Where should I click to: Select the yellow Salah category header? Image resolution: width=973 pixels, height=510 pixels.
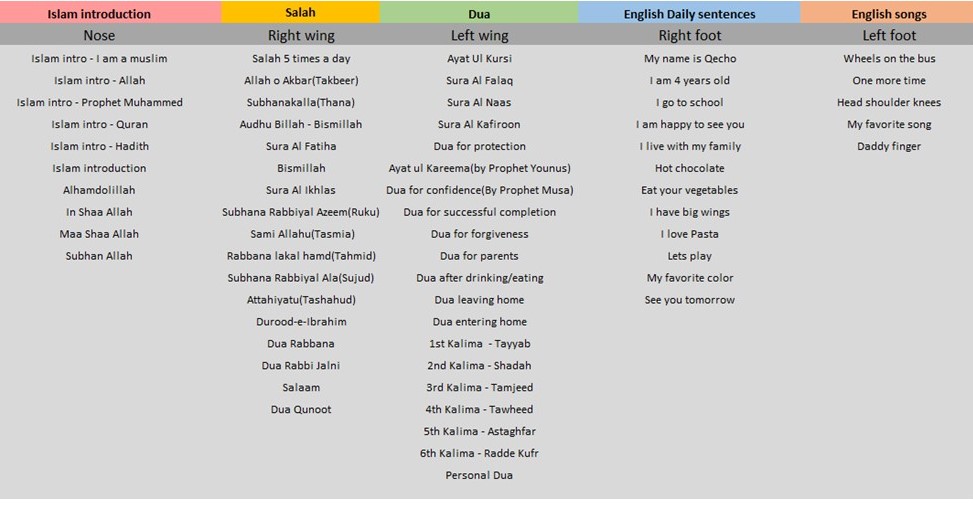click(x=300, y=12)
